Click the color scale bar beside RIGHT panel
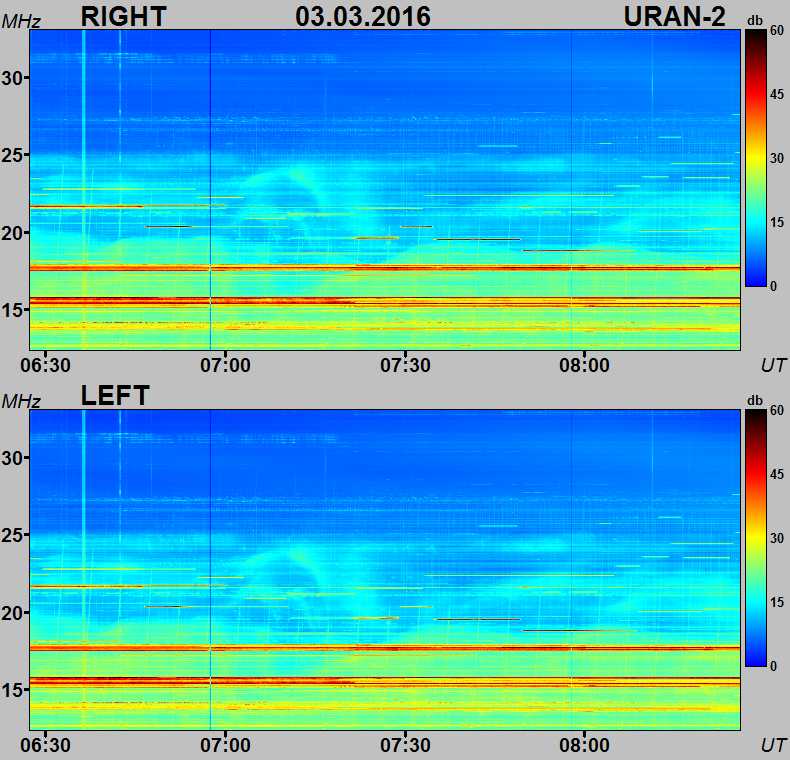The width and height of the screenshot is (790, 760). click(756, 158)
